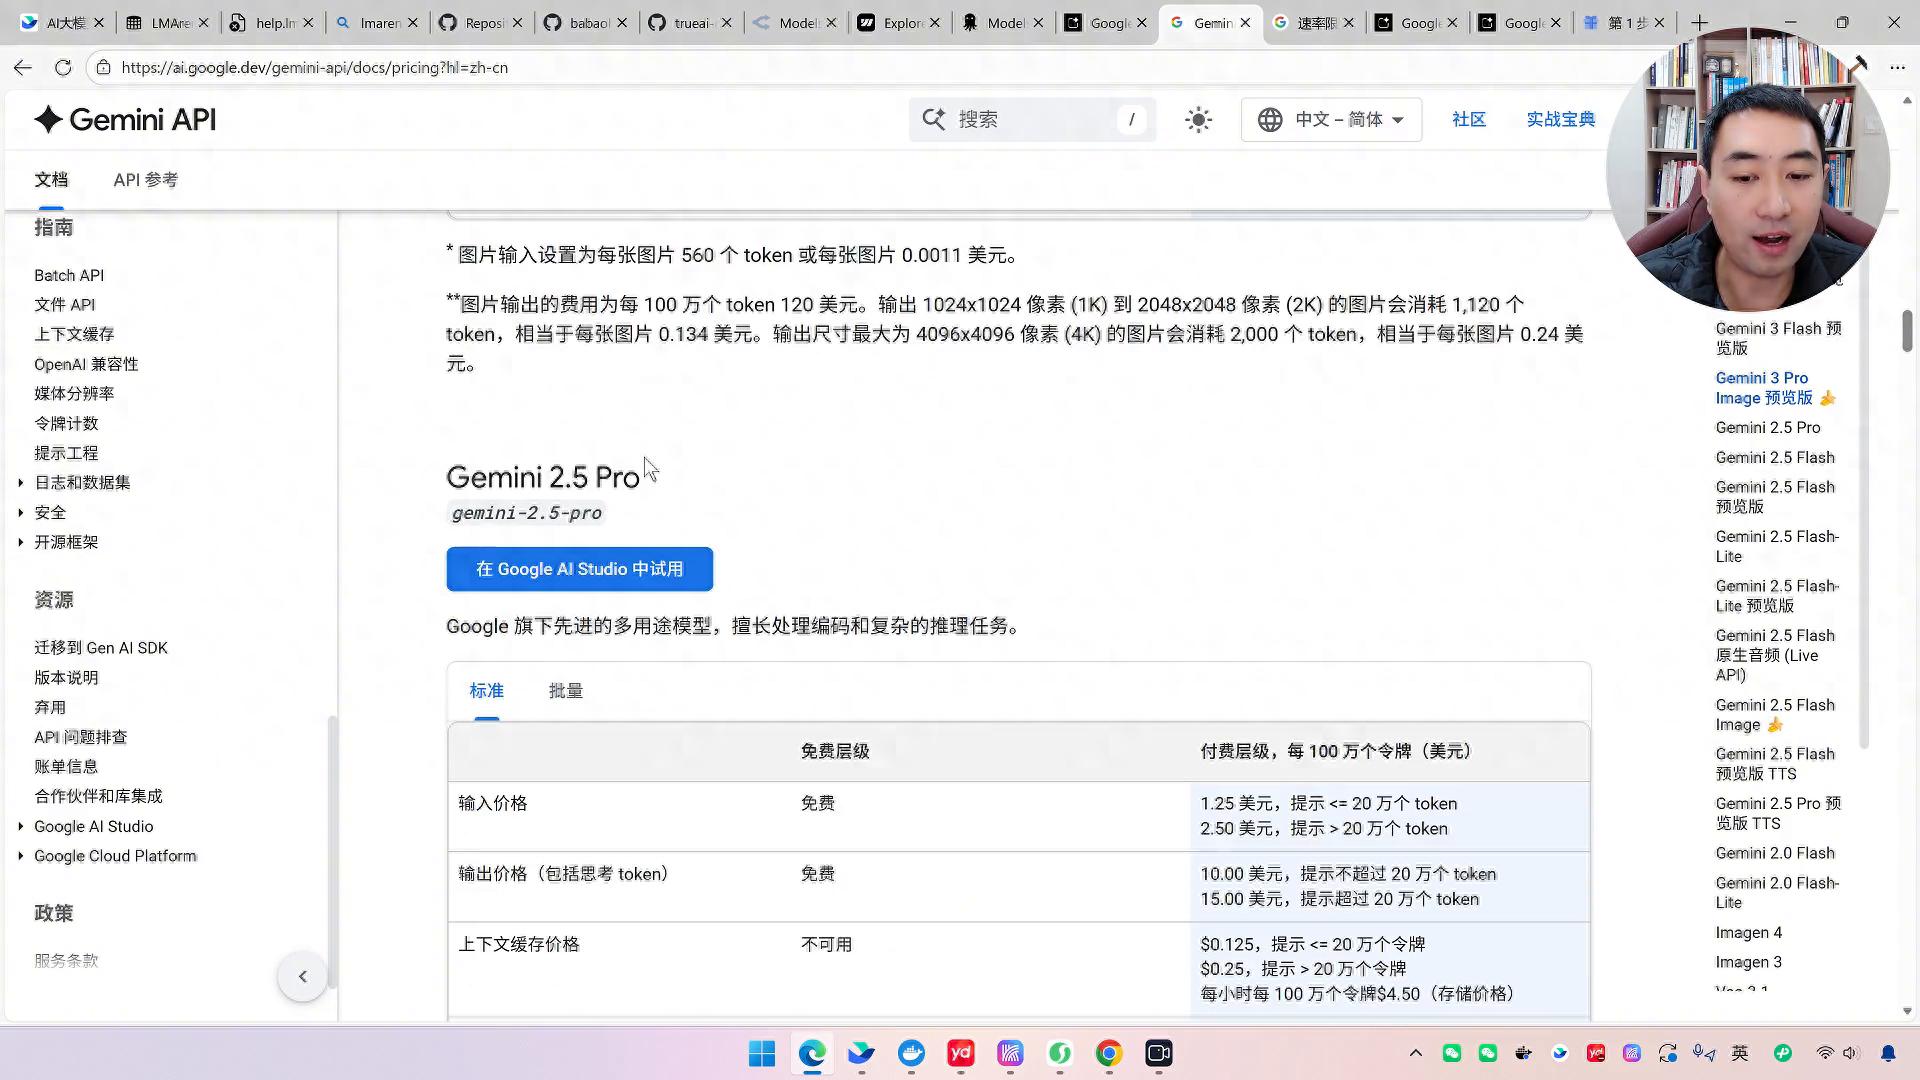Jump to Gemini 2.5 Flash in page outline

1774,458
